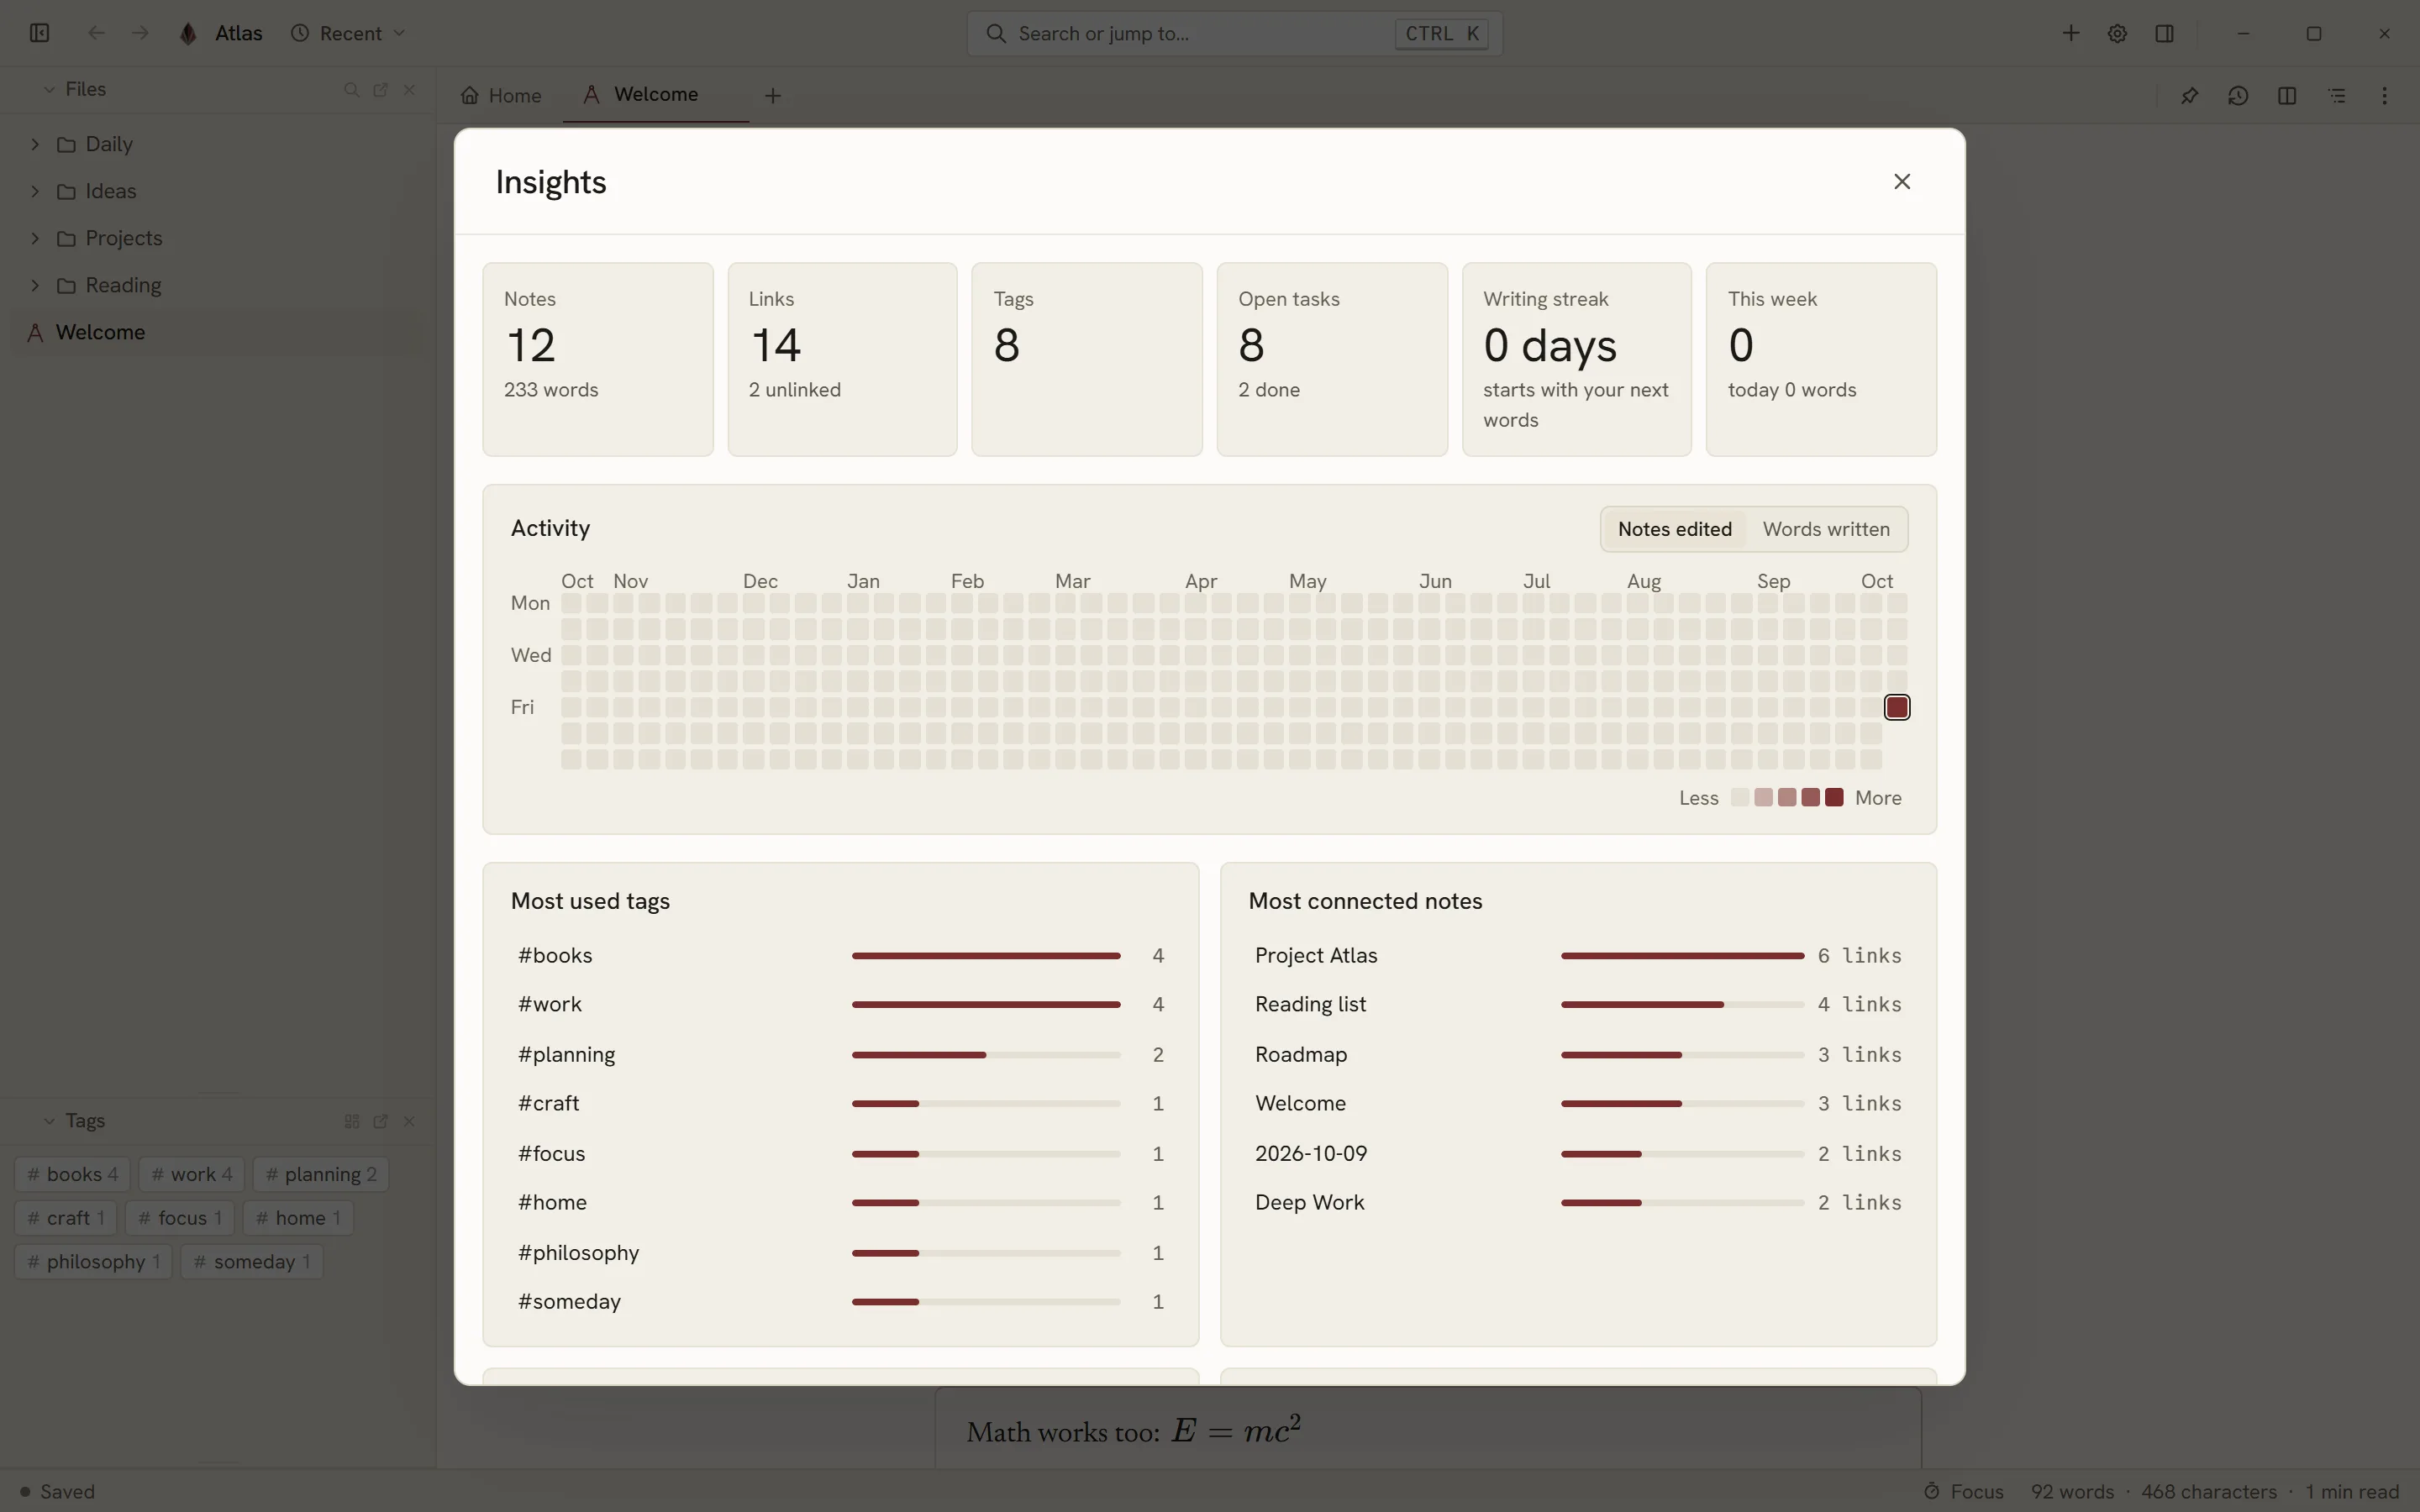
Task: Toggle the right panel layout icon
Action: (x=2164, y=33)
